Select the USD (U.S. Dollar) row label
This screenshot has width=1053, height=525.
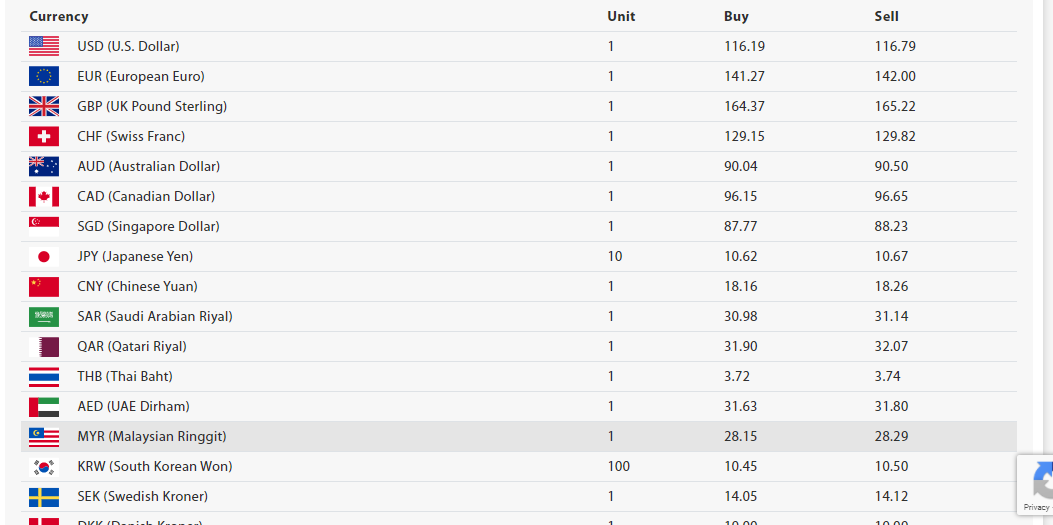point(128,46)
